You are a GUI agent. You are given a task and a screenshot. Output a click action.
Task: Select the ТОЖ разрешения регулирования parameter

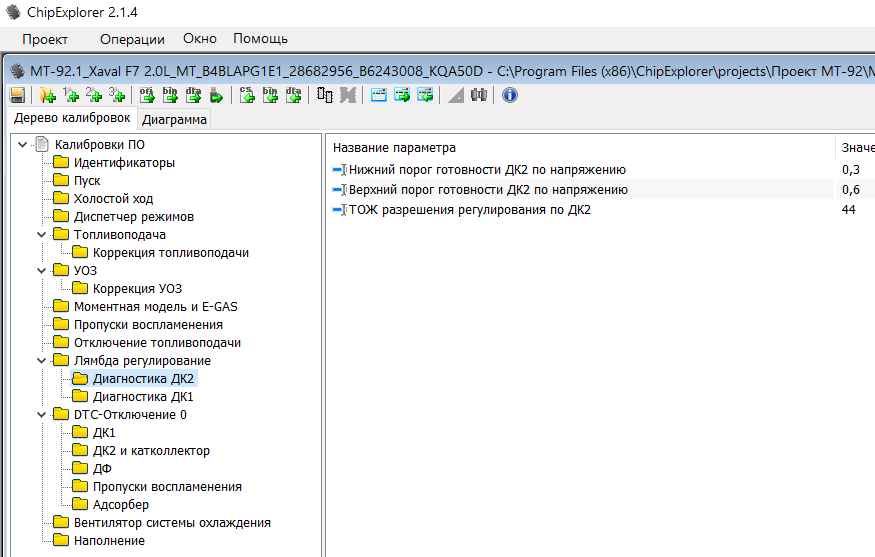point(469,210)
